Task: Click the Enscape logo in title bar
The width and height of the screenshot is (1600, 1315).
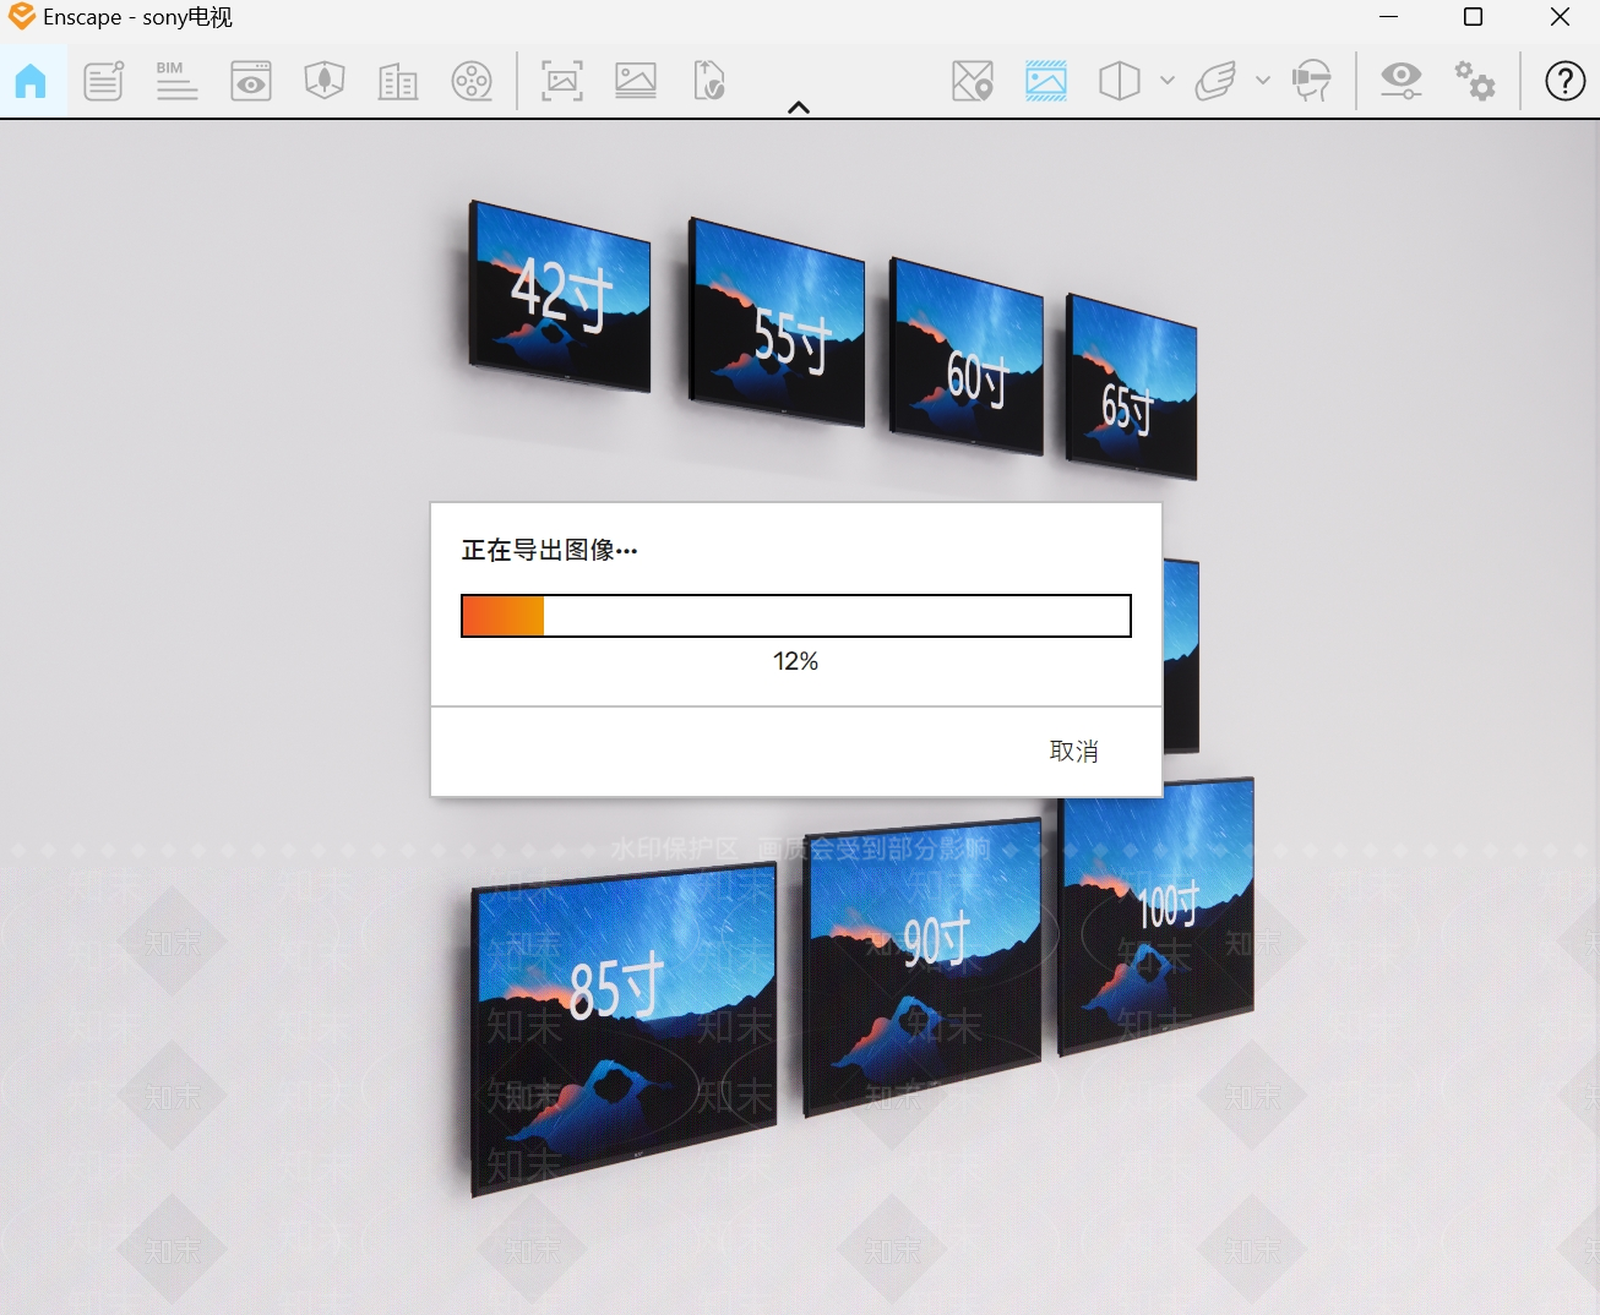Action: coord(21,17)
